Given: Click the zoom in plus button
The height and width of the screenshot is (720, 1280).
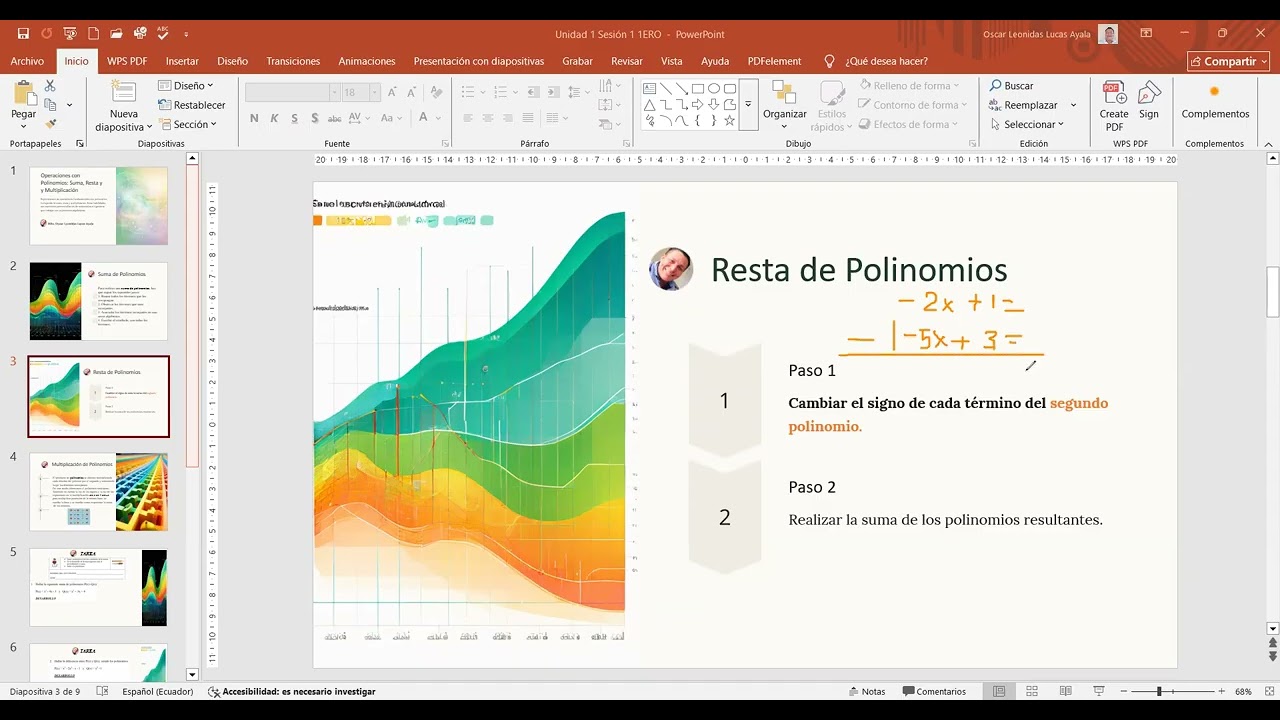Looking at the screenshot, I should [x=1222, y=691].
